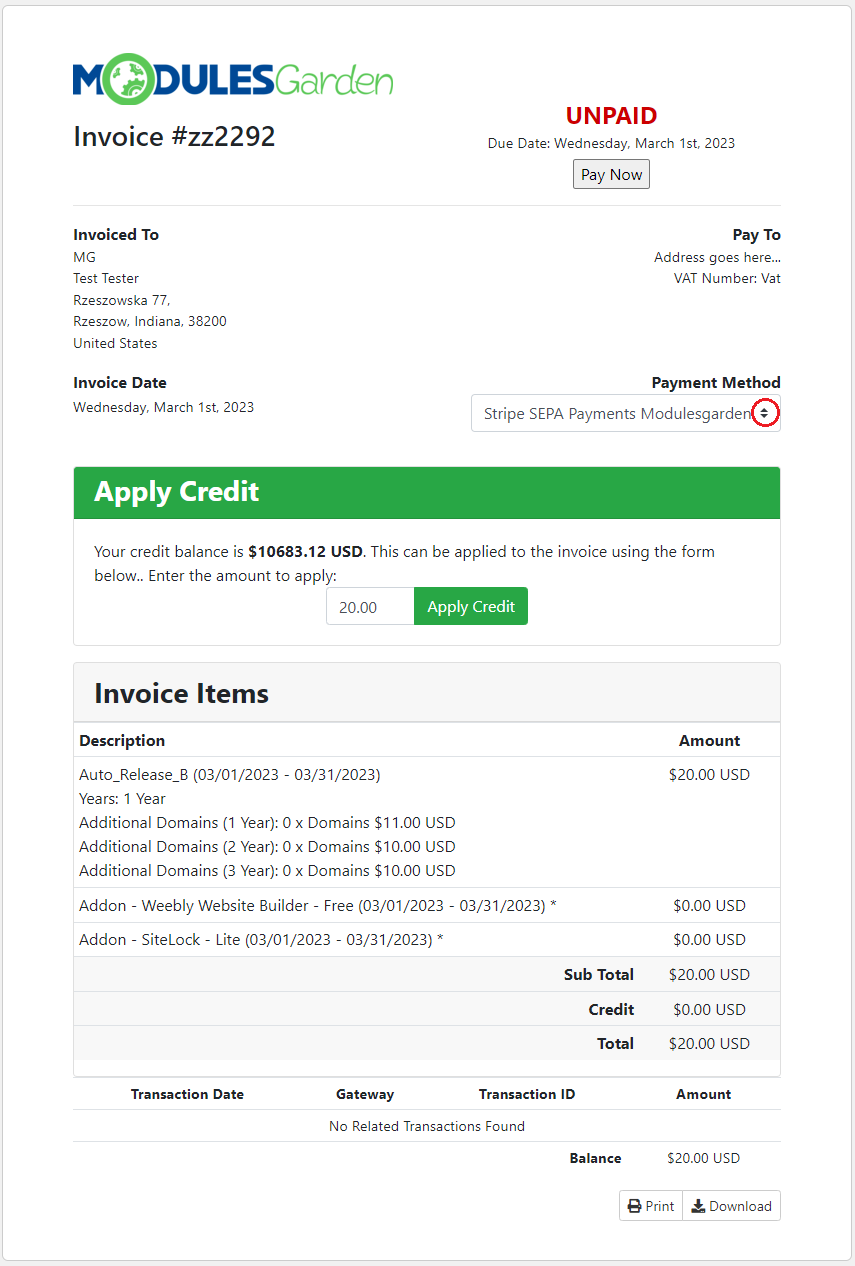Click the Sub Total label

[x=599, y=975]
